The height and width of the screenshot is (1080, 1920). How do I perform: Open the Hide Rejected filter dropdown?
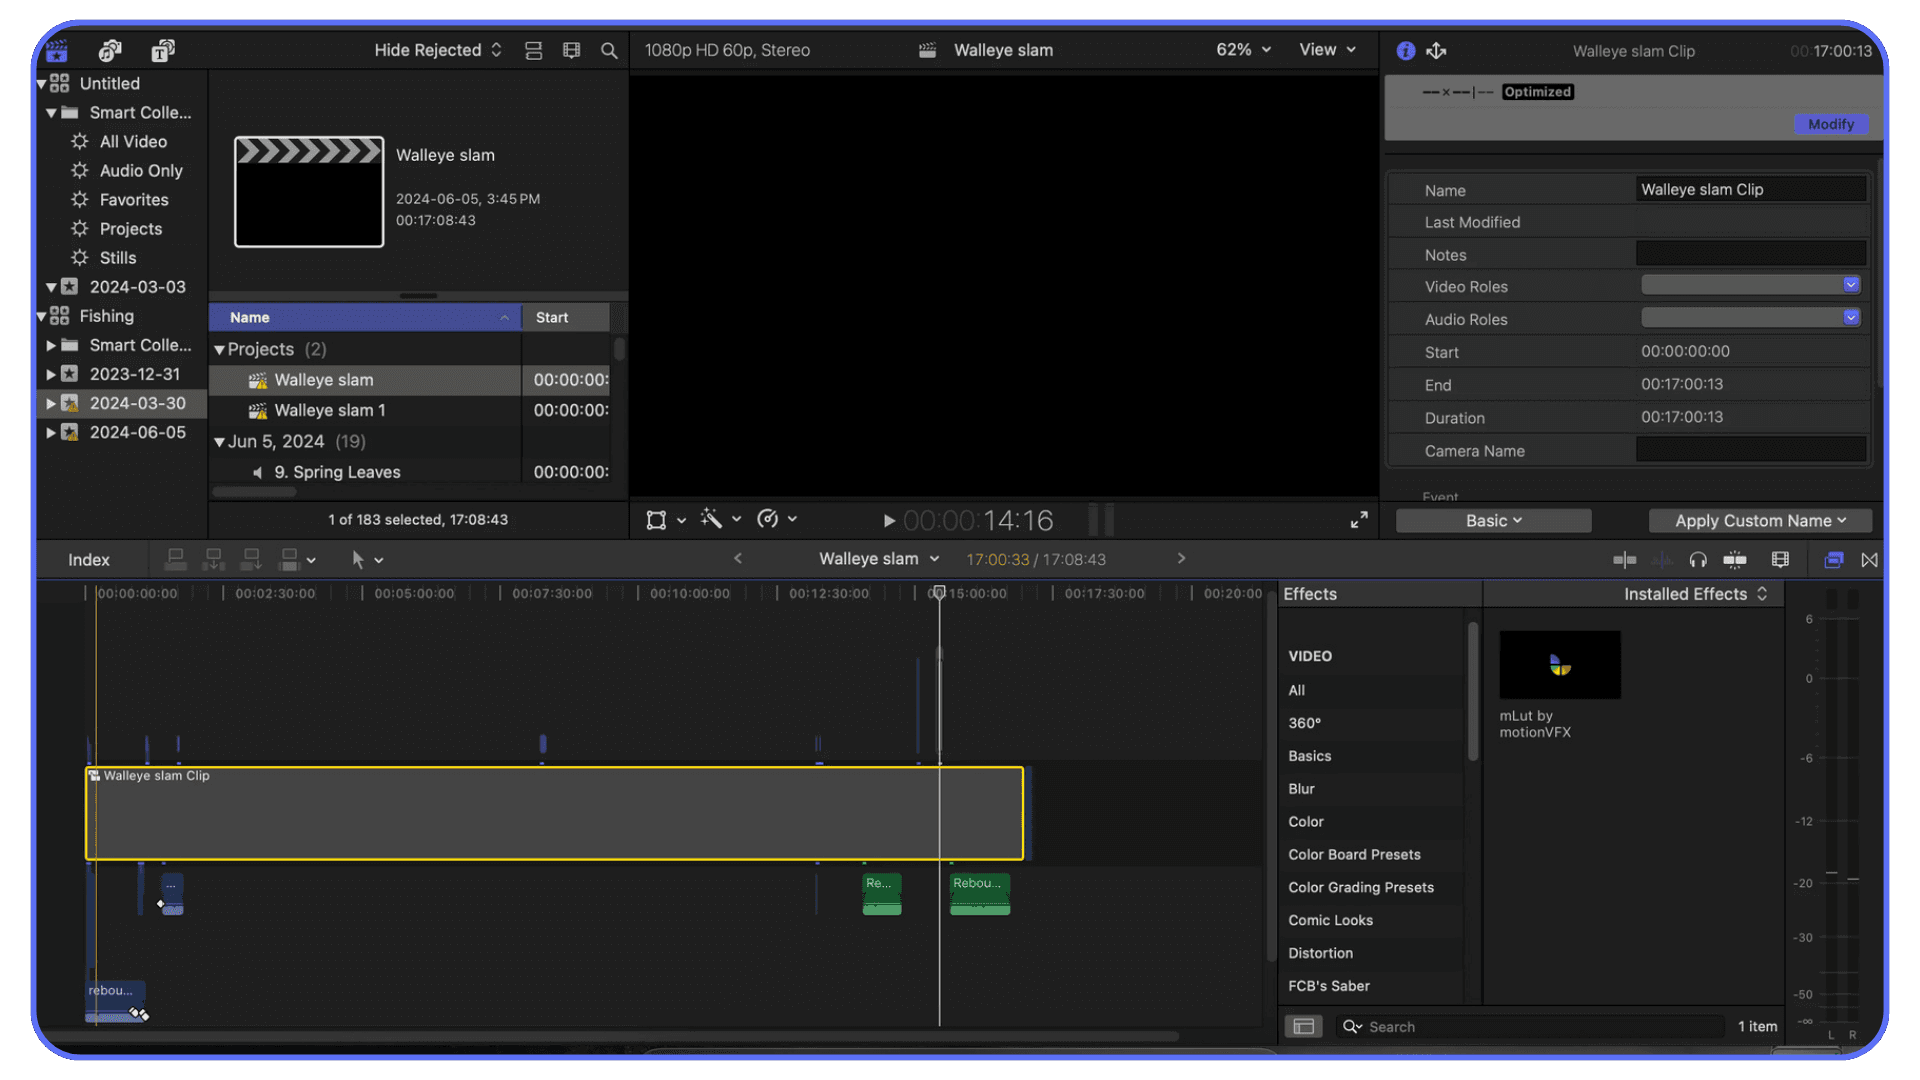pos(437,49)
